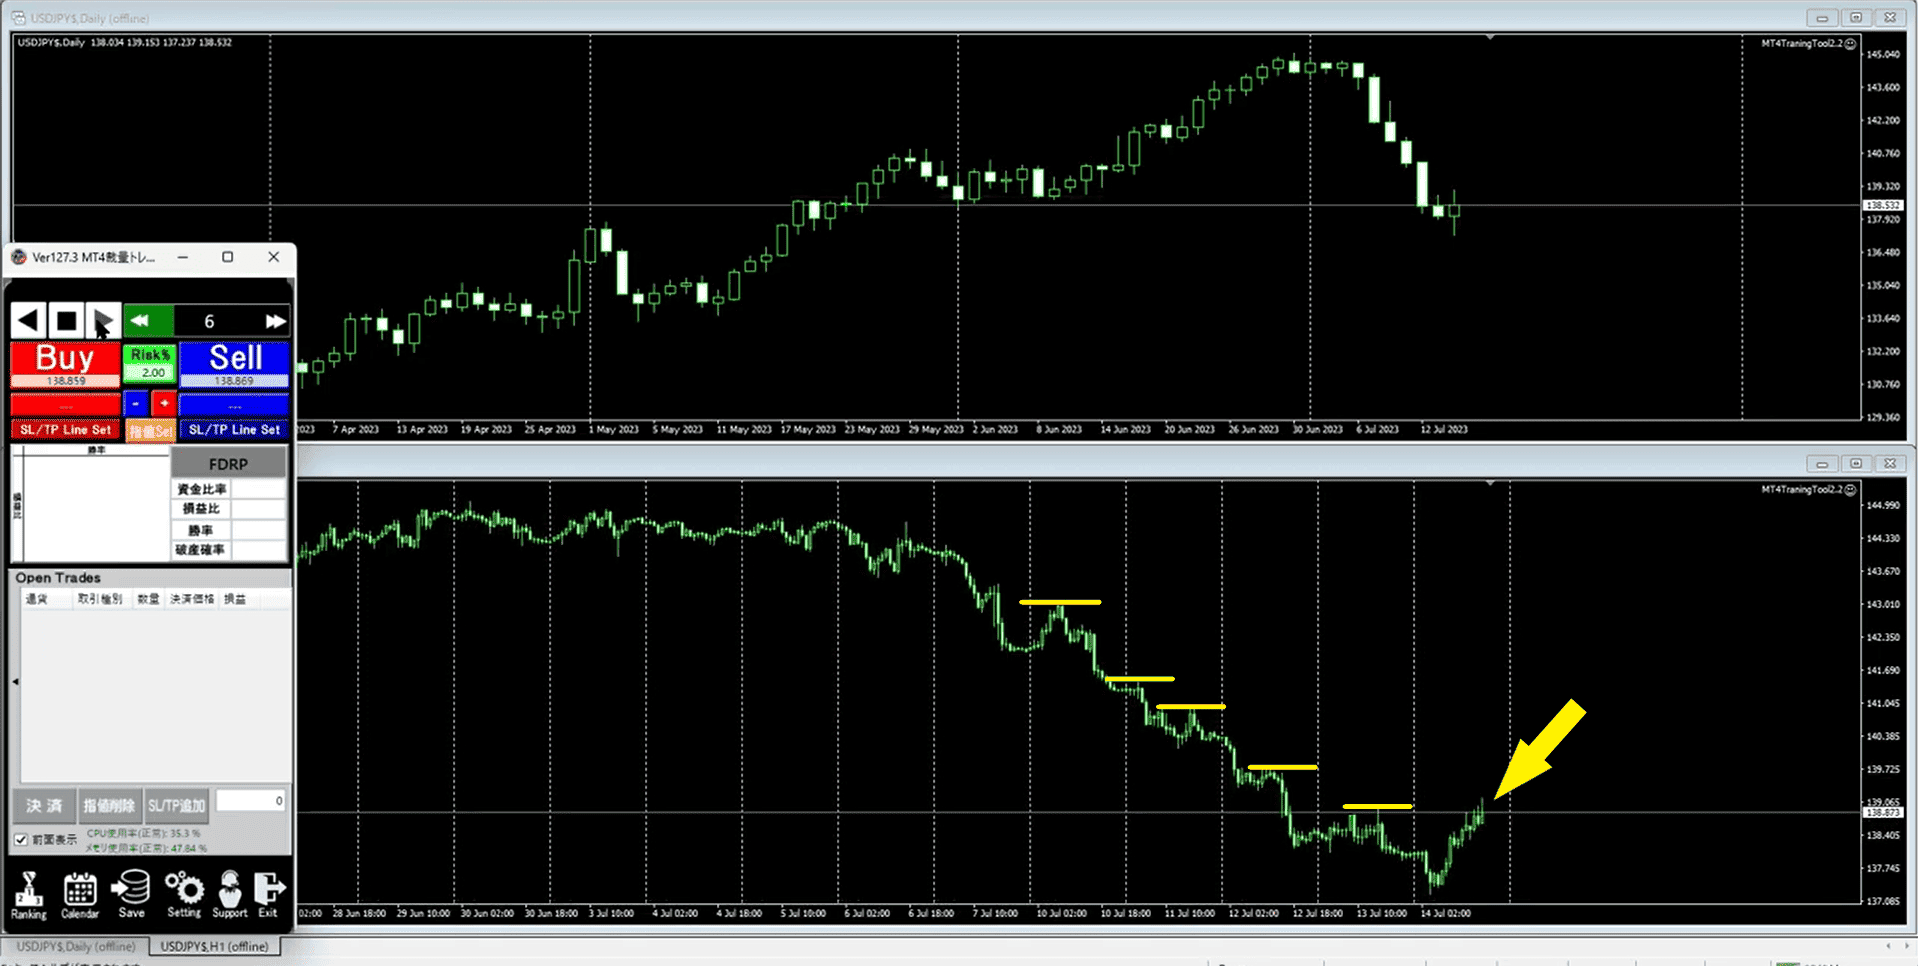Click the Risk% 2.00 green field
Screen dimensions: 1918x966
150,364
